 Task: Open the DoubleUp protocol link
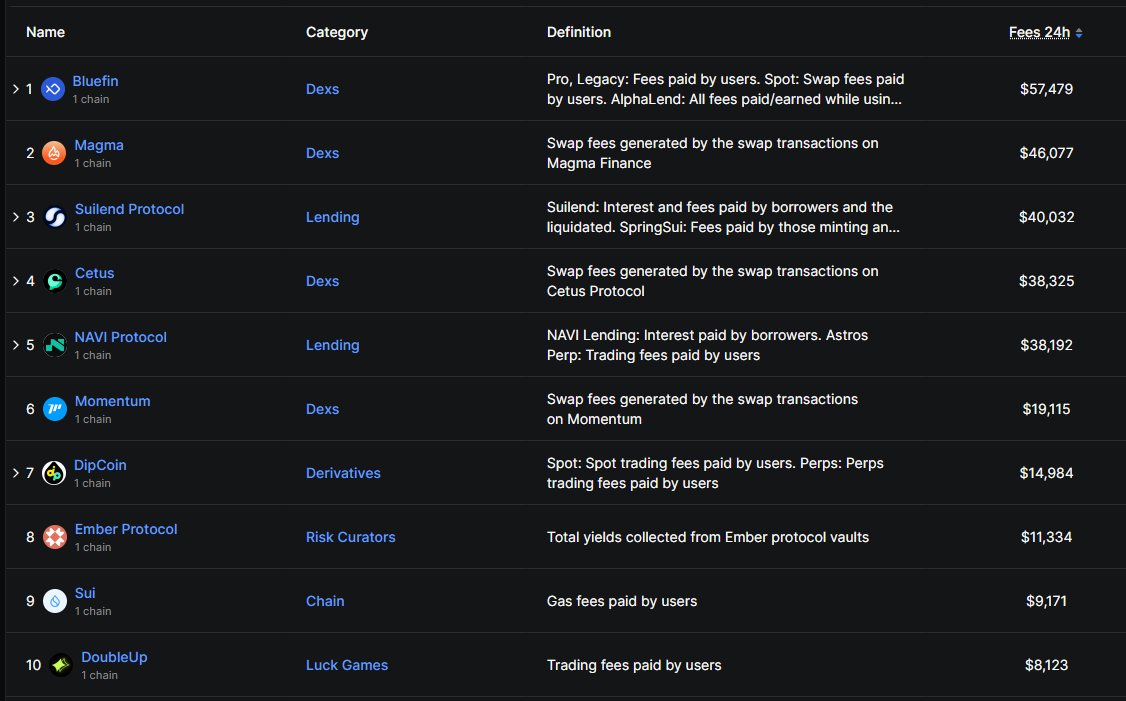click(x=114, y=656)
